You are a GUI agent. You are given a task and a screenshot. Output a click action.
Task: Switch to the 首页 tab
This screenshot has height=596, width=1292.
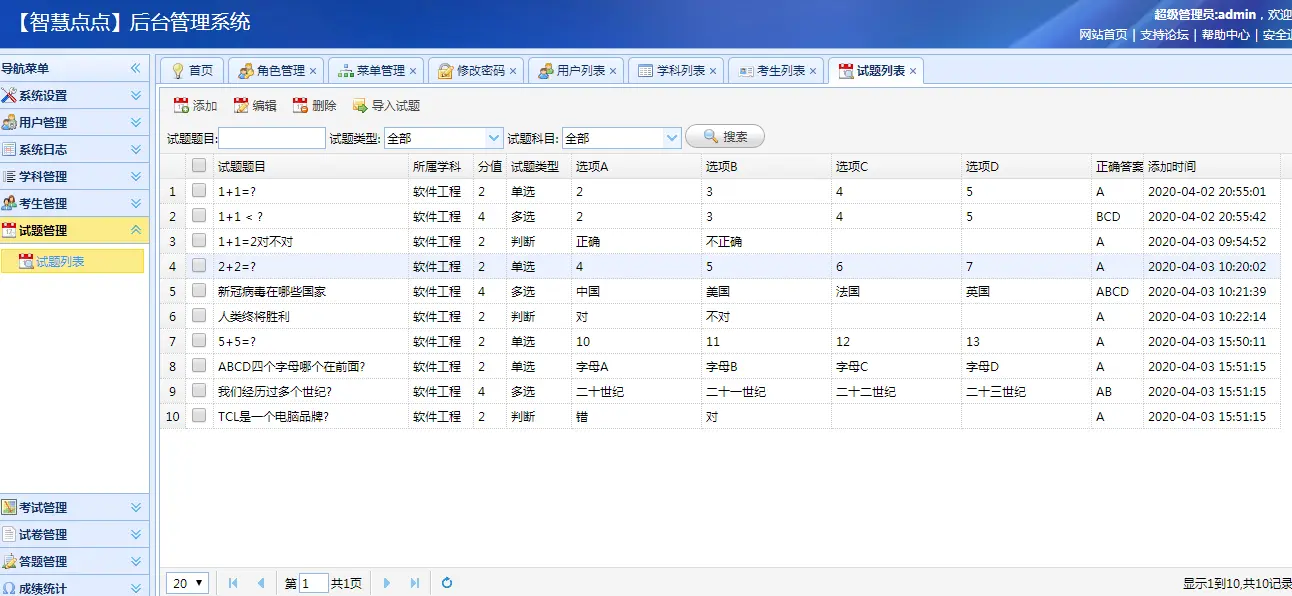[x=192, y=71]
